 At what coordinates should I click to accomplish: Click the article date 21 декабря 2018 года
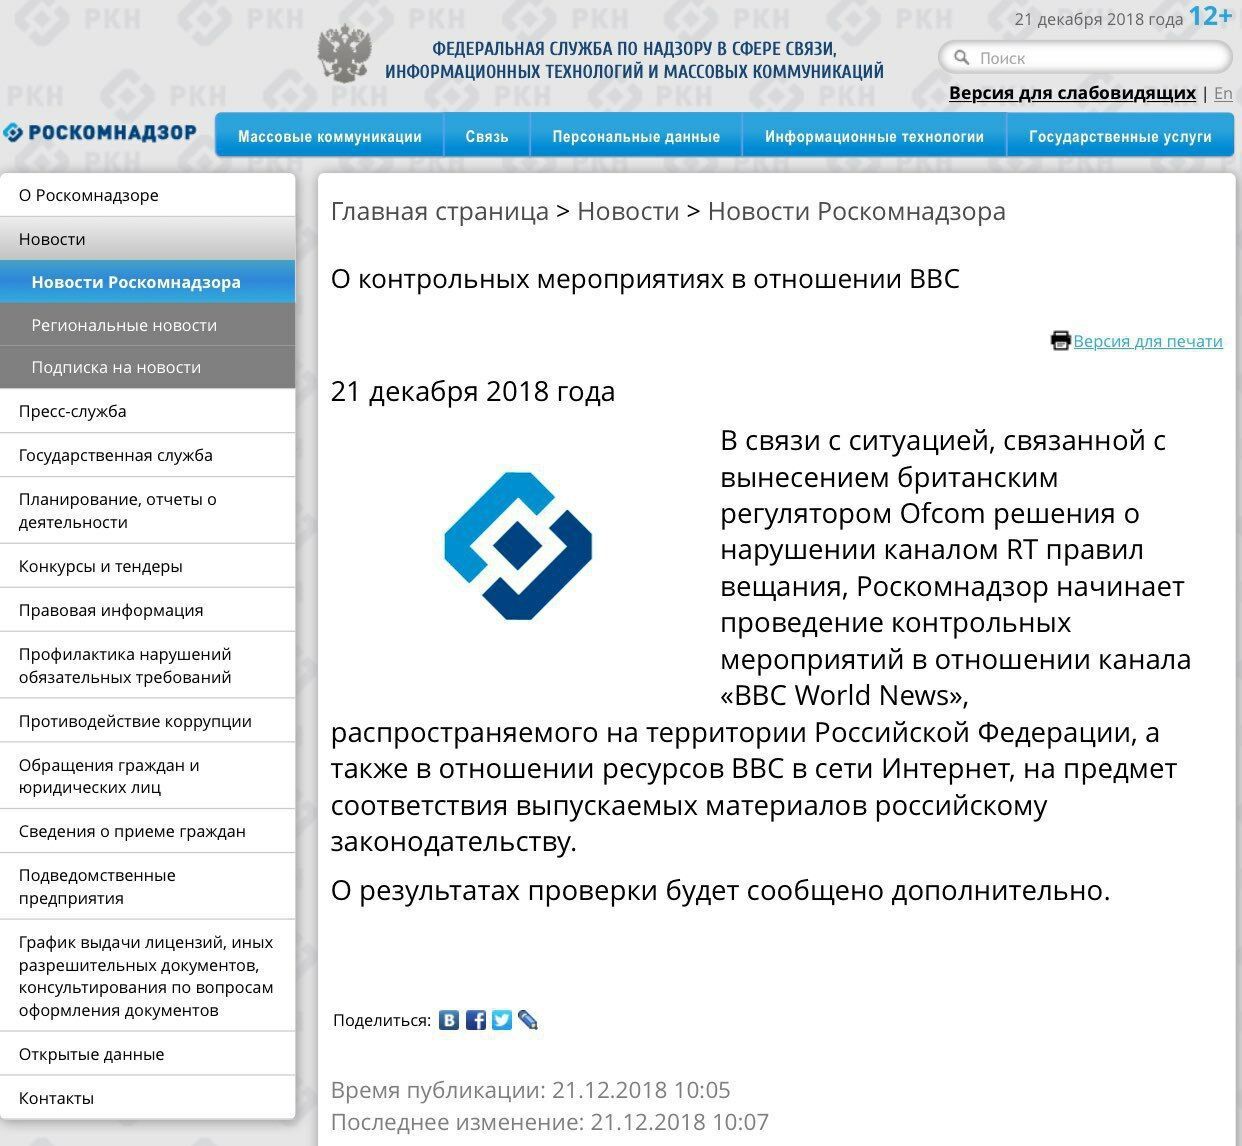pyautogui.click(x=473, y=391)
